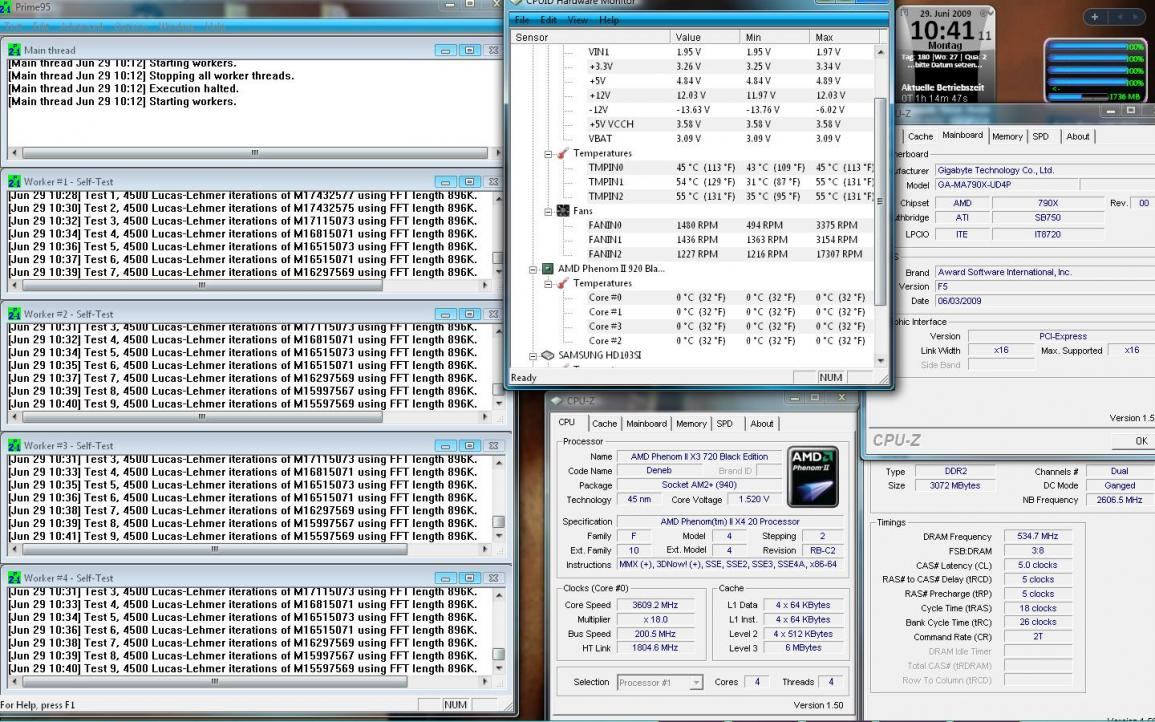Click the plus button on the desktop gadget bar
Image resolution: width=1155 pixels, height=722 pixels.
pyautogui.click(x=1095, y=17)
